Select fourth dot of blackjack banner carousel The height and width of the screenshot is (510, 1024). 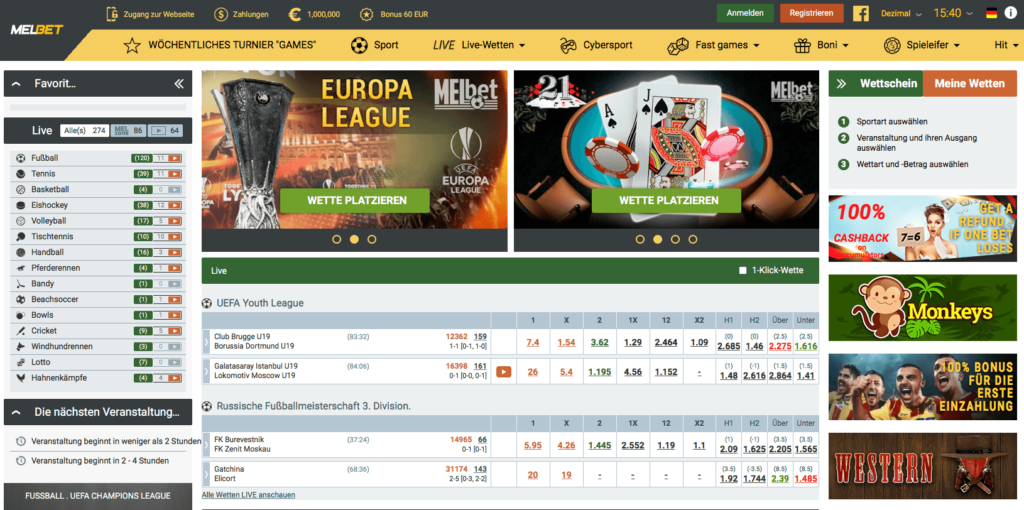[x=693, y=239]
